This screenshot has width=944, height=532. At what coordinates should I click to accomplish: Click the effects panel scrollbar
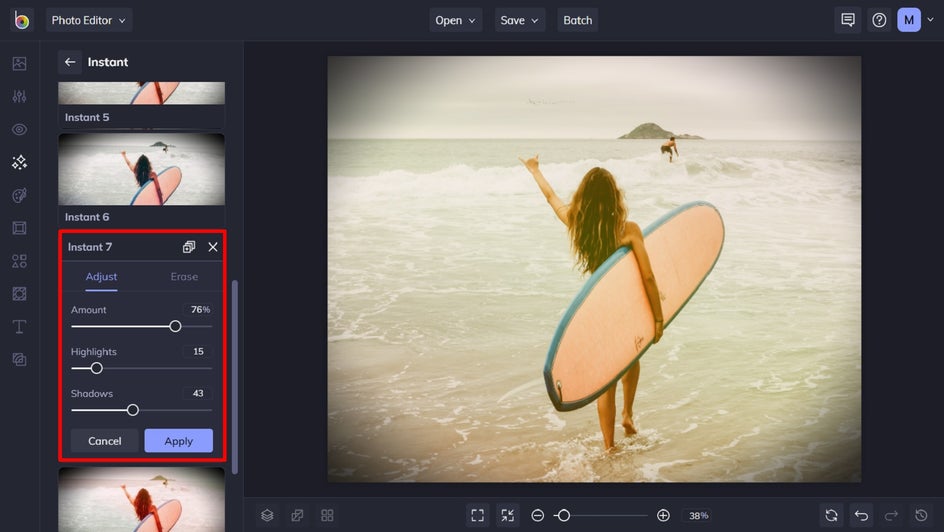click(x=235, y=377)
